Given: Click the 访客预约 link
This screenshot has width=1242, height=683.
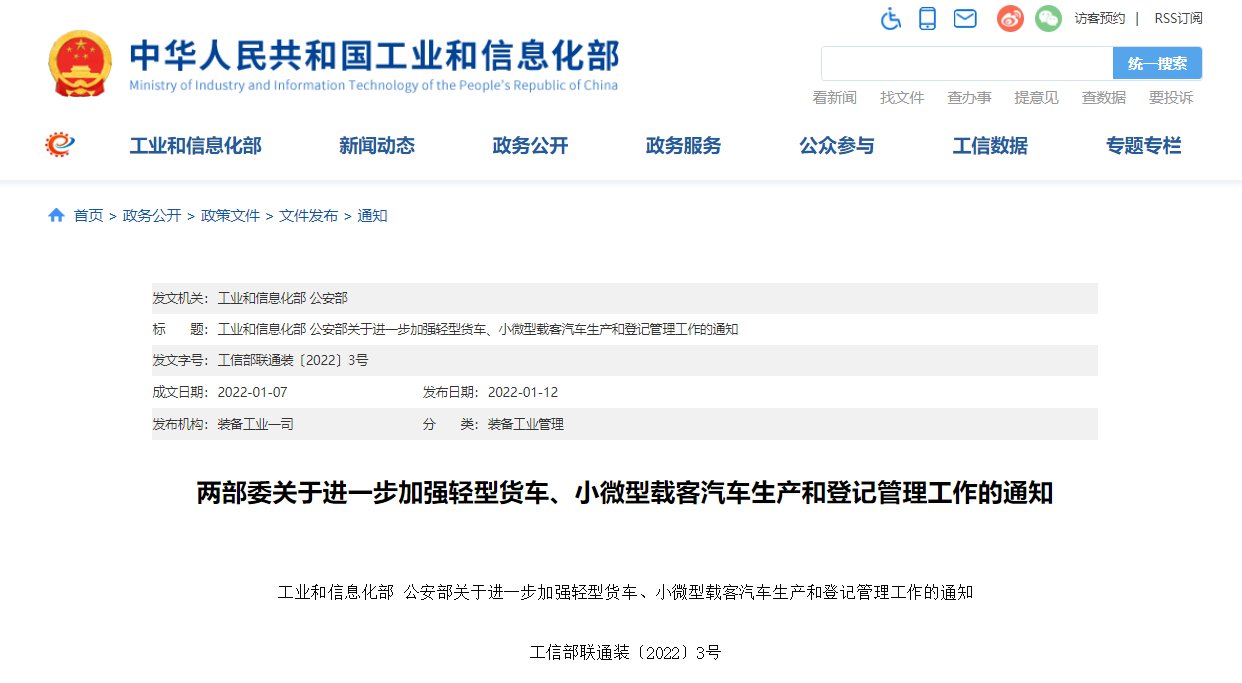Looking at the screenshot, I should point(1098,18).
